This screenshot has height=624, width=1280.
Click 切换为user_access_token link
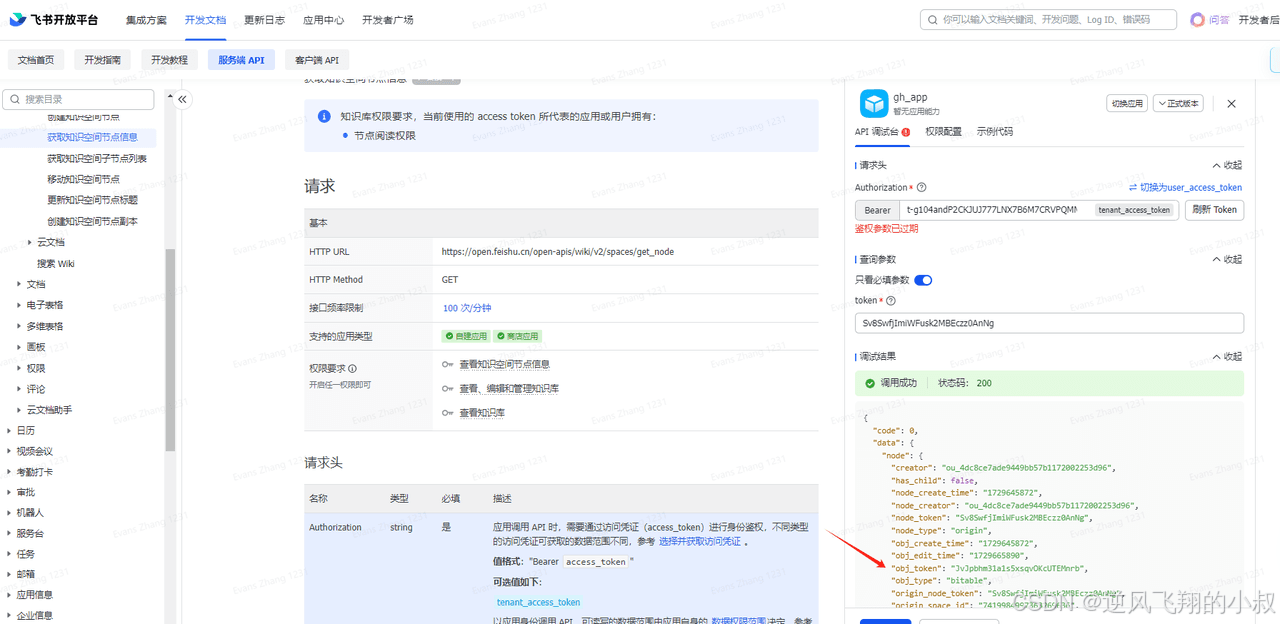[1185, 187]
